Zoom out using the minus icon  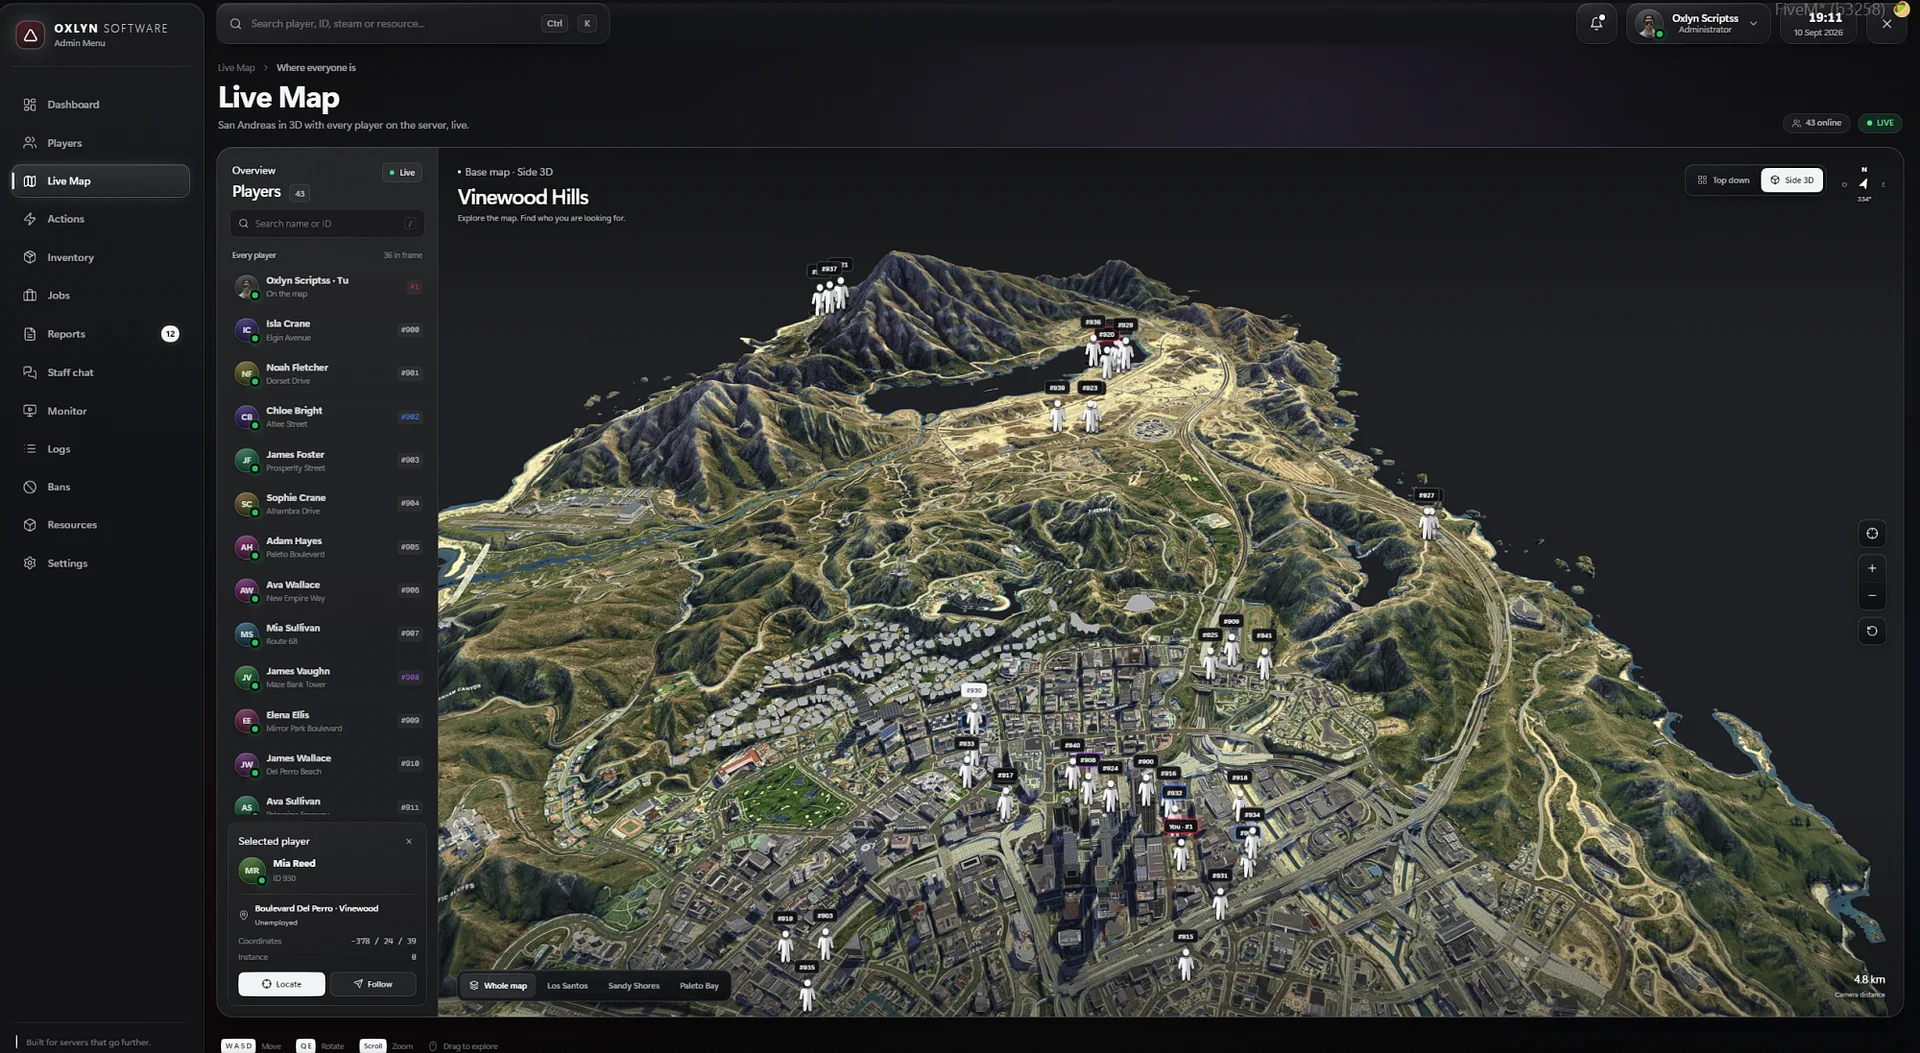[1872, 596]
